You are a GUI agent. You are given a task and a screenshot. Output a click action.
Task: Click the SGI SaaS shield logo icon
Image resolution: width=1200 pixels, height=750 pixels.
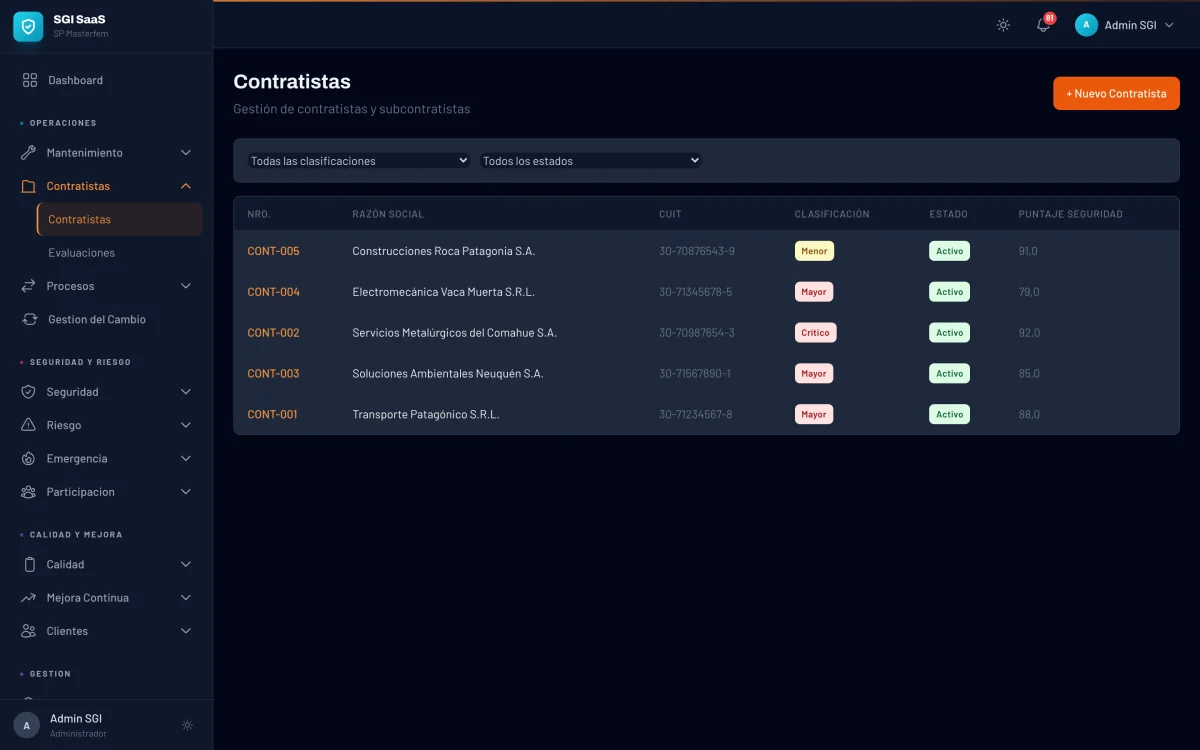[28, 26]
